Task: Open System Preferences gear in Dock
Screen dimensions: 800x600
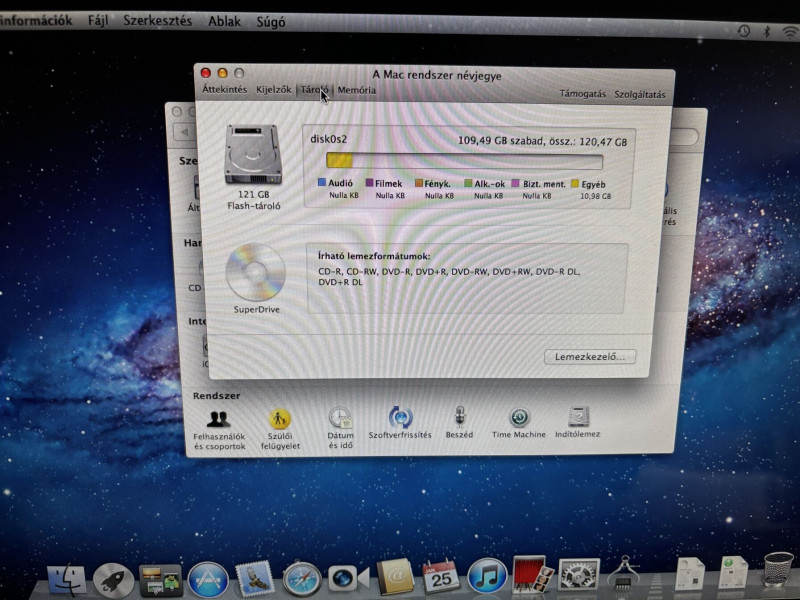Action: coord(579,574)
